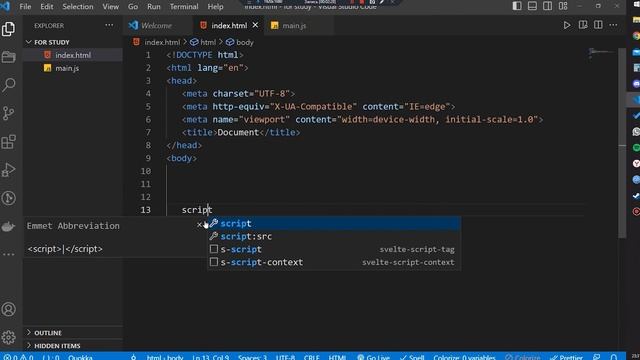
Task: Open the Selection menu
Action: point(78,7)
